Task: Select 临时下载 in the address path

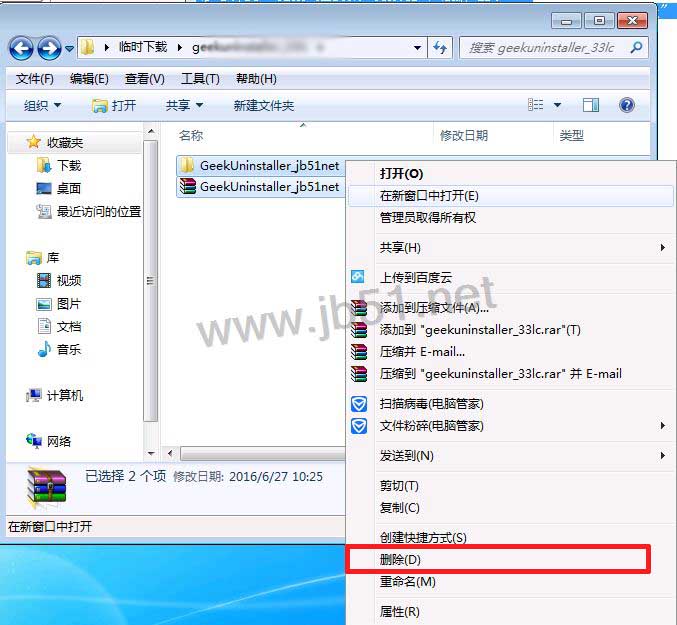Action: pyautogui.click(x=142, y=47)
